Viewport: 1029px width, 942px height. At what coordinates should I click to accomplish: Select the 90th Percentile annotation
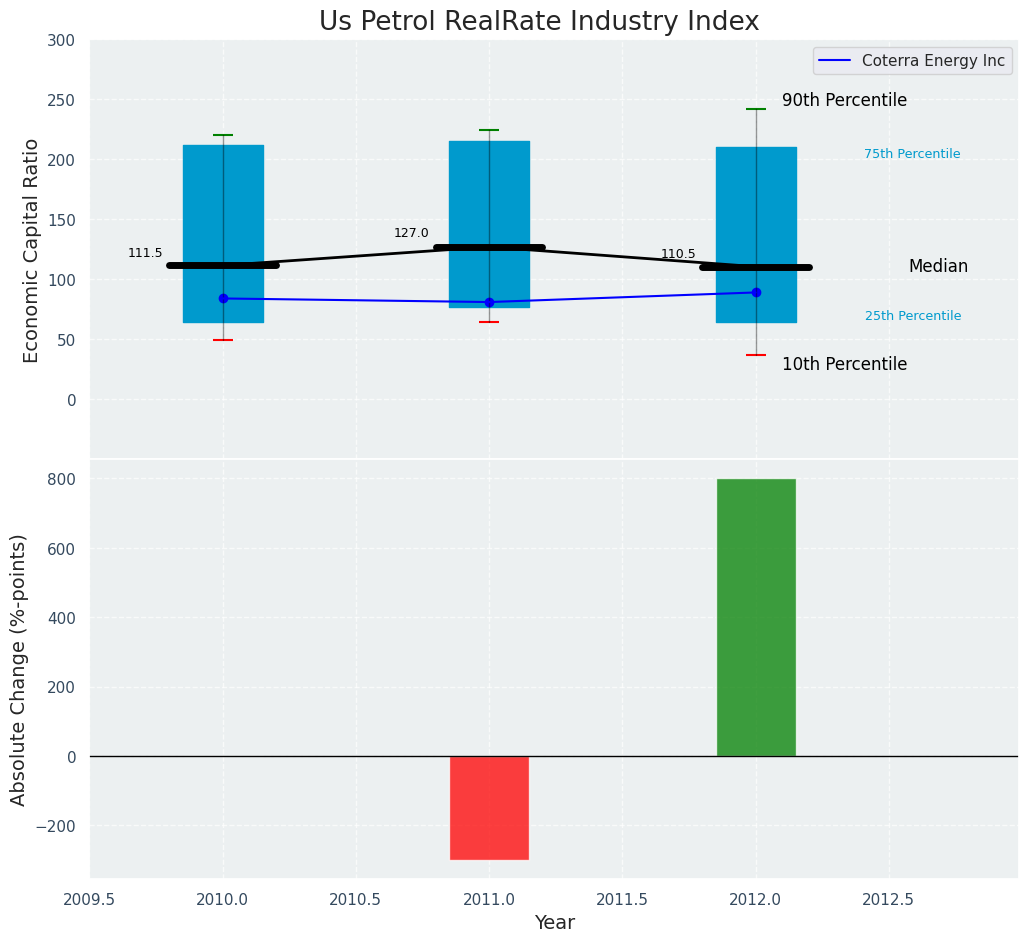(844, 101)
